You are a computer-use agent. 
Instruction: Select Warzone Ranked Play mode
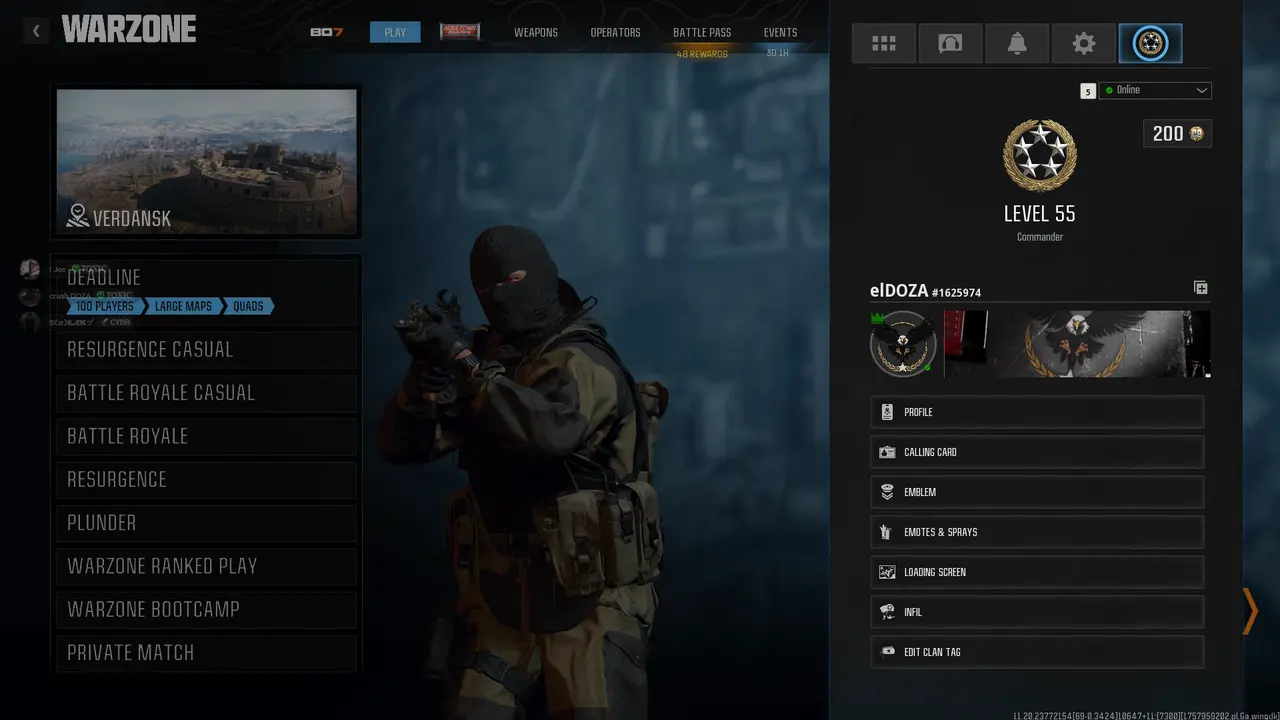pos(207,566)
